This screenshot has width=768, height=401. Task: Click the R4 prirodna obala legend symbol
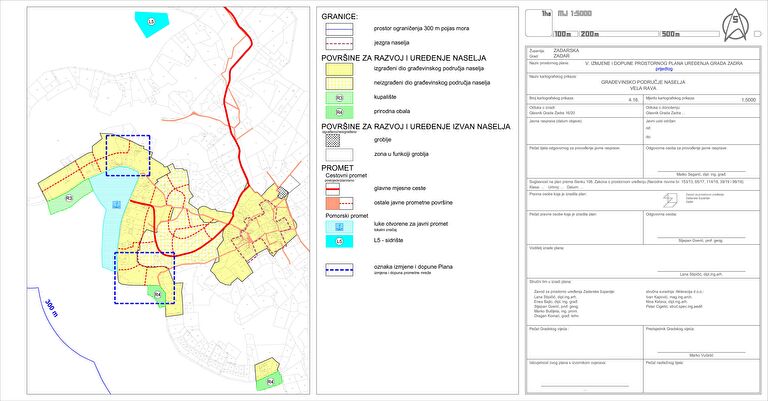(x=339, y=112)
